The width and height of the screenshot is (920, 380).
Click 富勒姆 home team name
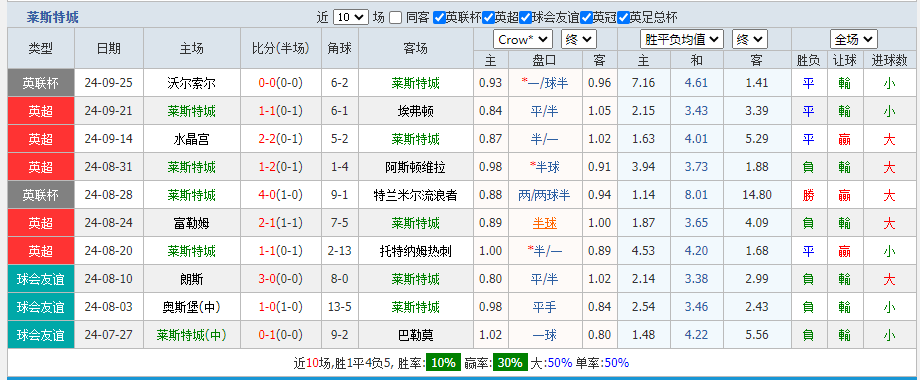[x=191, y=223]
